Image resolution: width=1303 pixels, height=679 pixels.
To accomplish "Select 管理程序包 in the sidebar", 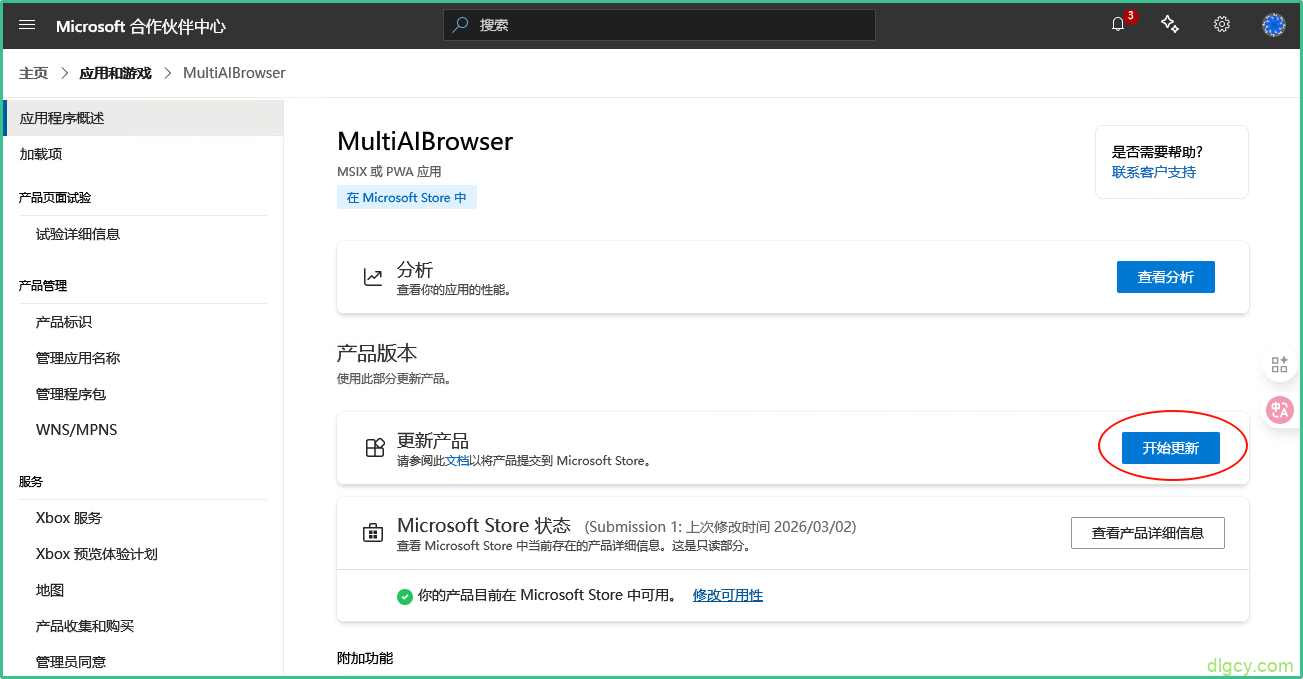I will [x=71, y=394].
